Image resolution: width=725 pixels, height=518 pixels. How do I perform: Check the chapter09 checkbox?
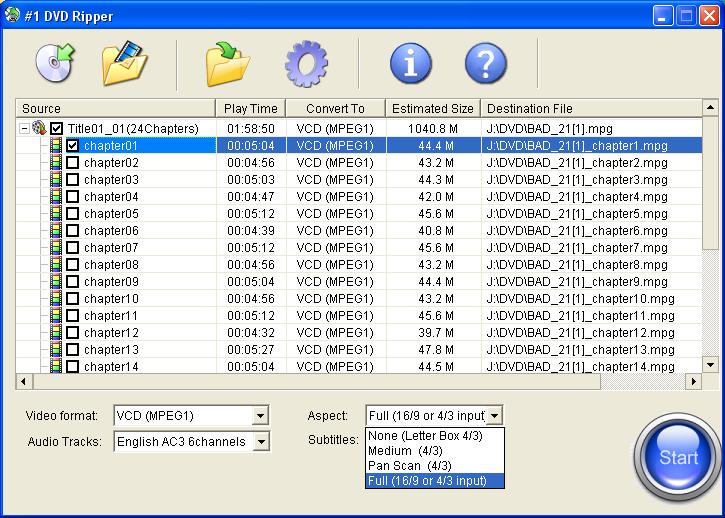click(x=72, y=282)
